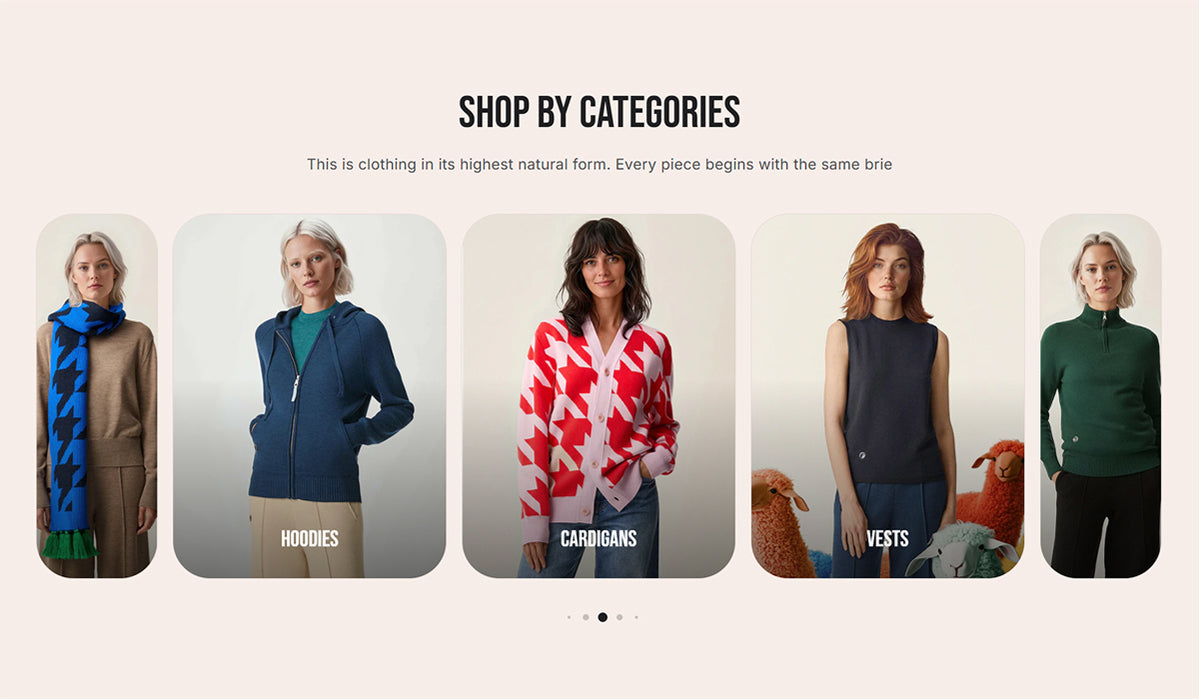Select the grey dot right of active dot

pyautogui.click(x=619, y=617)
